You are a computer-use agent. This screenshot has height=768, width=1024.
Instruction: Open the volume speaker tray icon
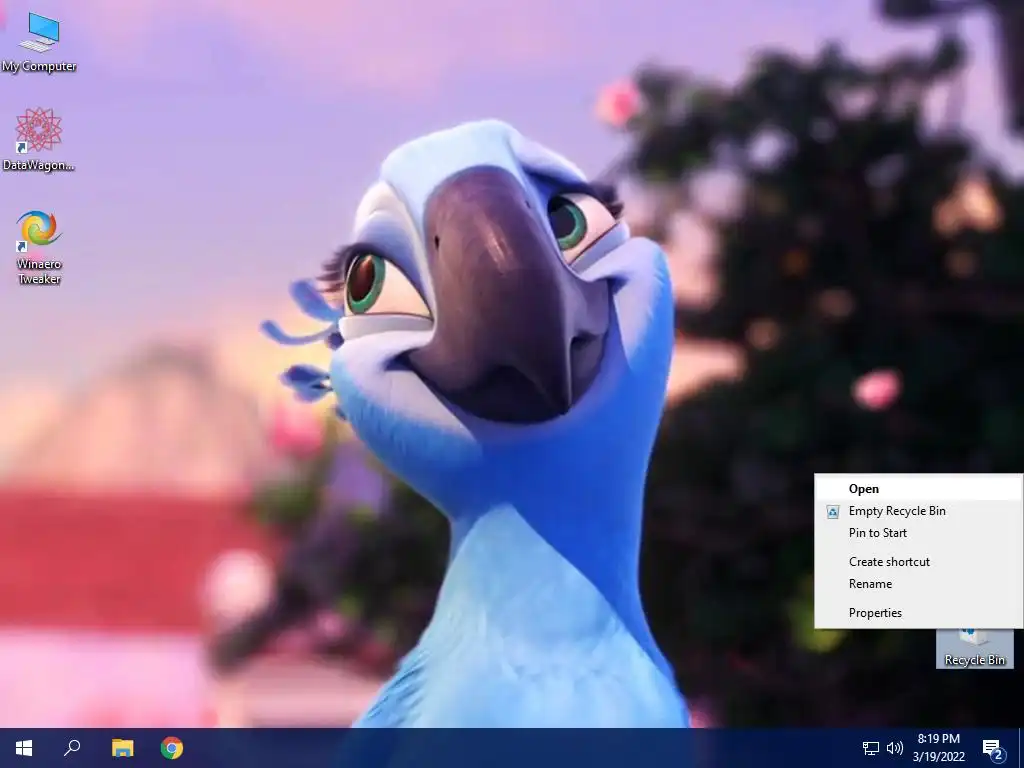coord(895,748)
